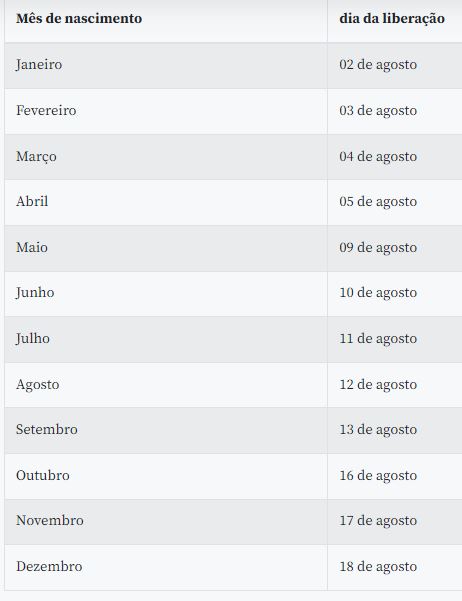Select the '12 de agosto' date for Agosto

coord(378,384)
